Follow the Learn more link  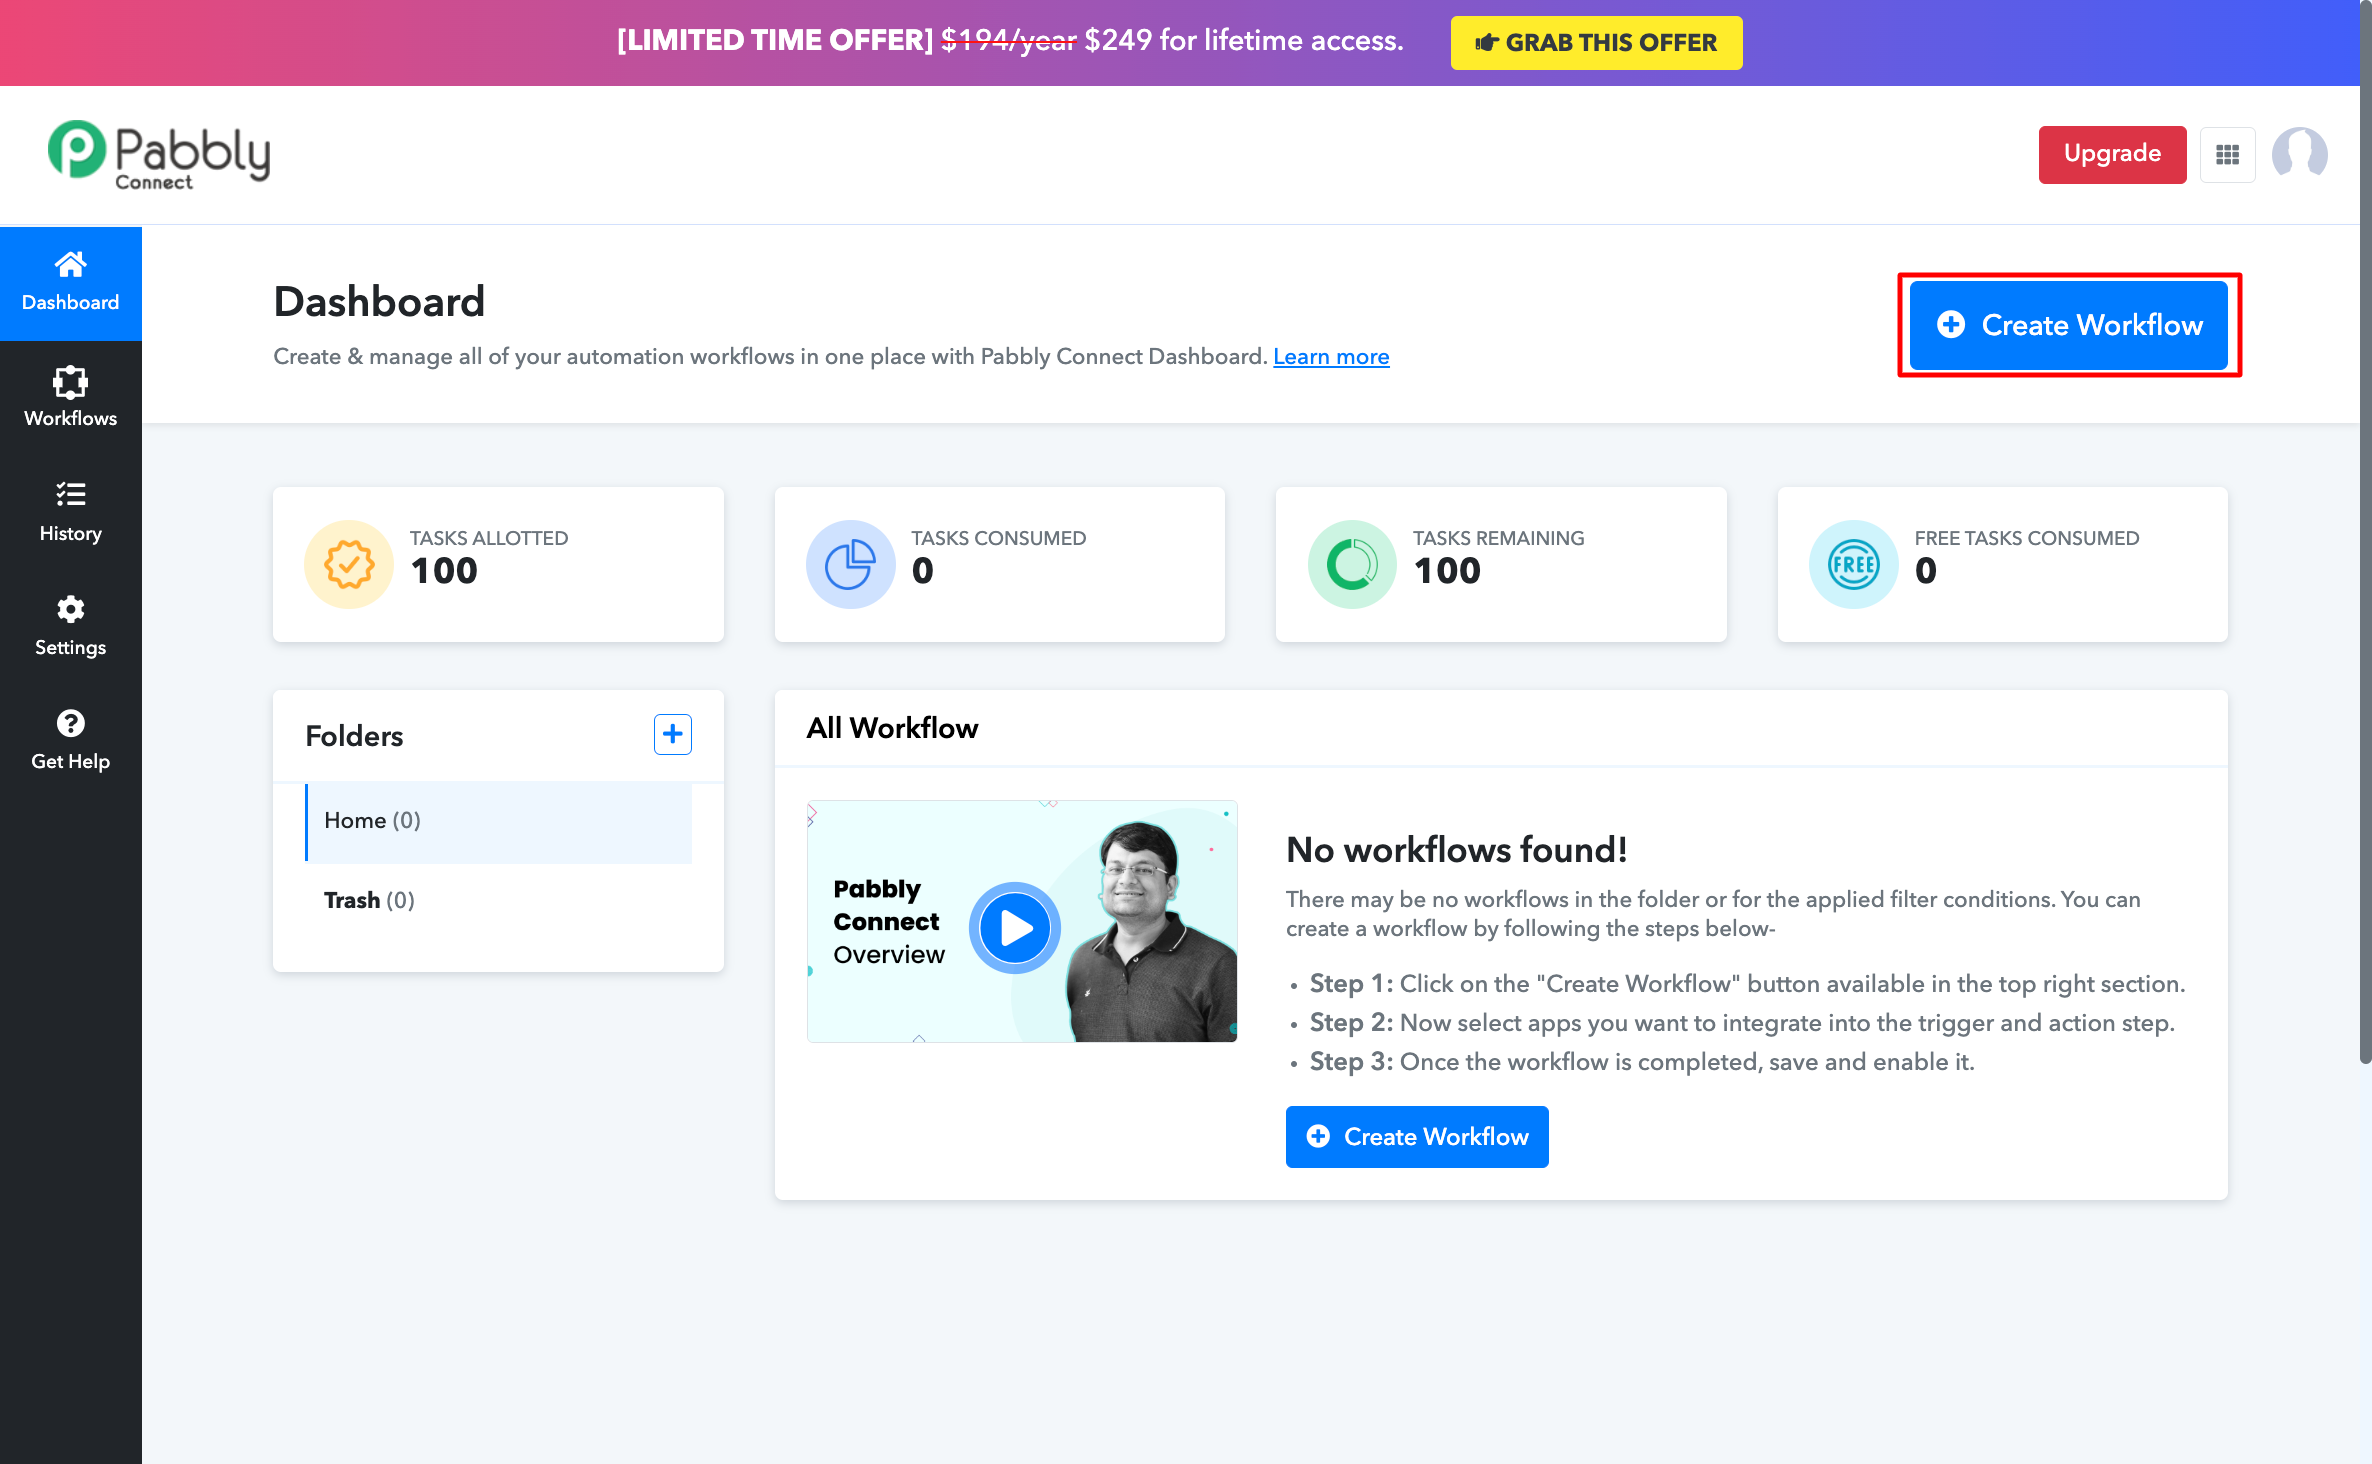click(1331, 356)
